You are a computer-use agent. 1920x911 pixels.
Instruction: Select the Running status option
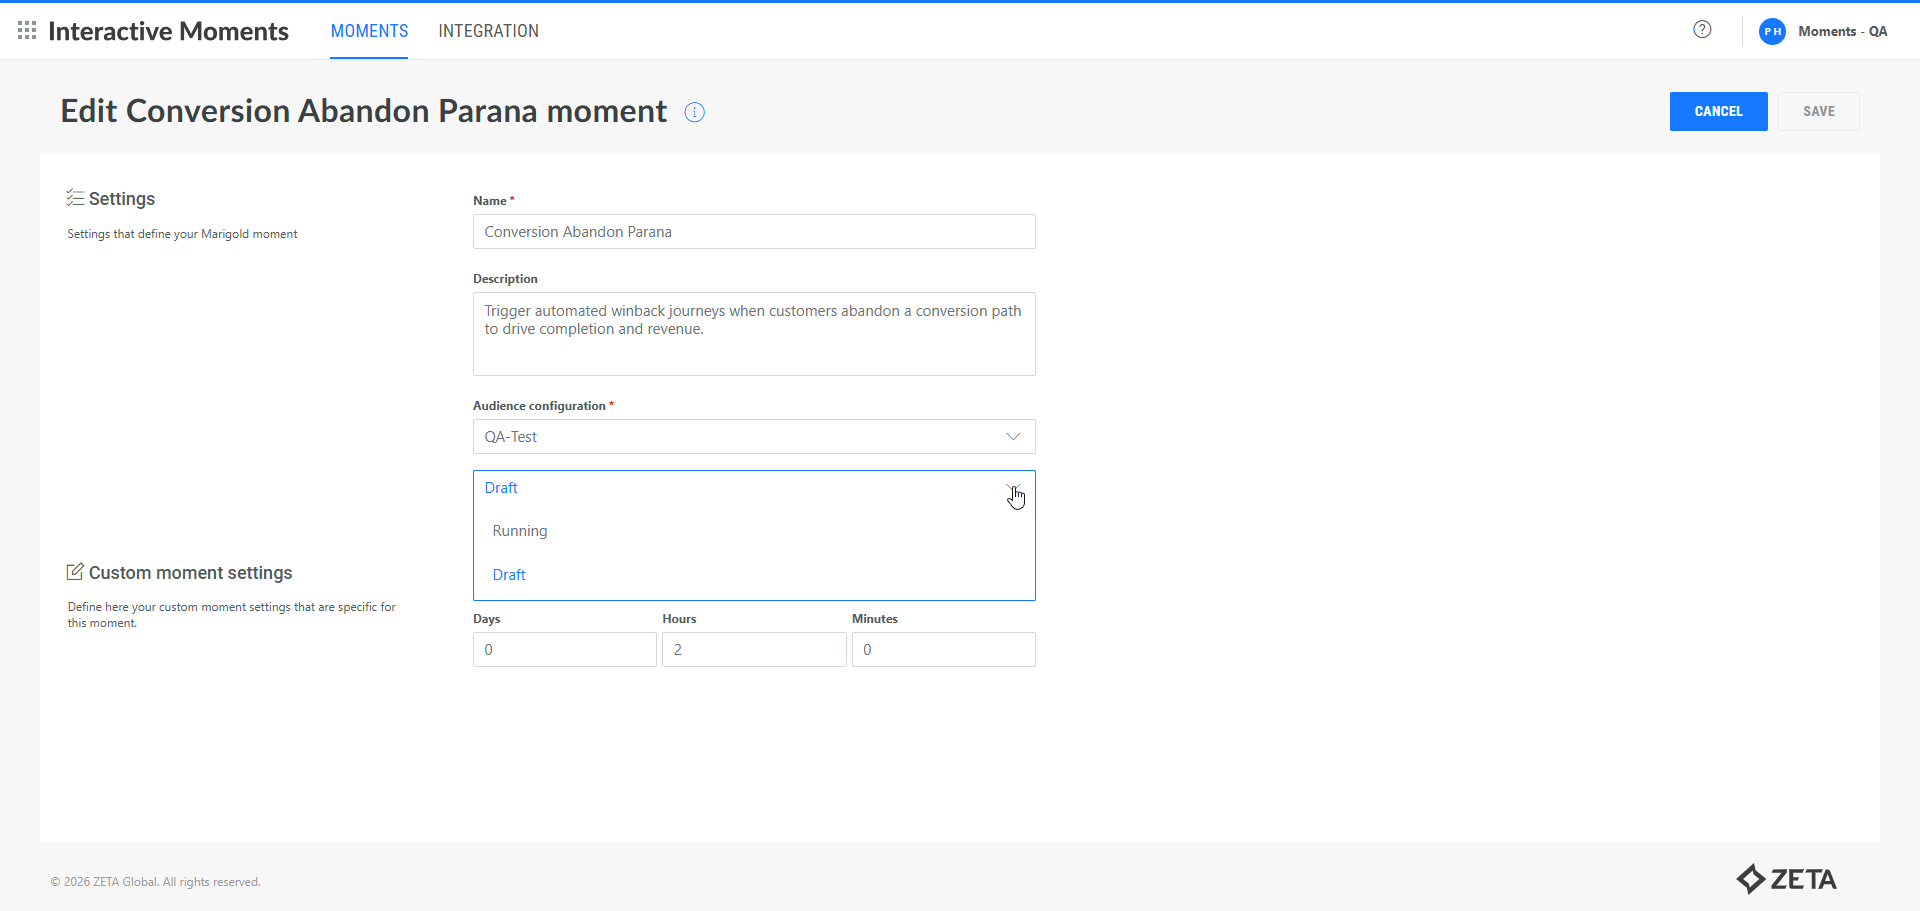coord(520,531)
